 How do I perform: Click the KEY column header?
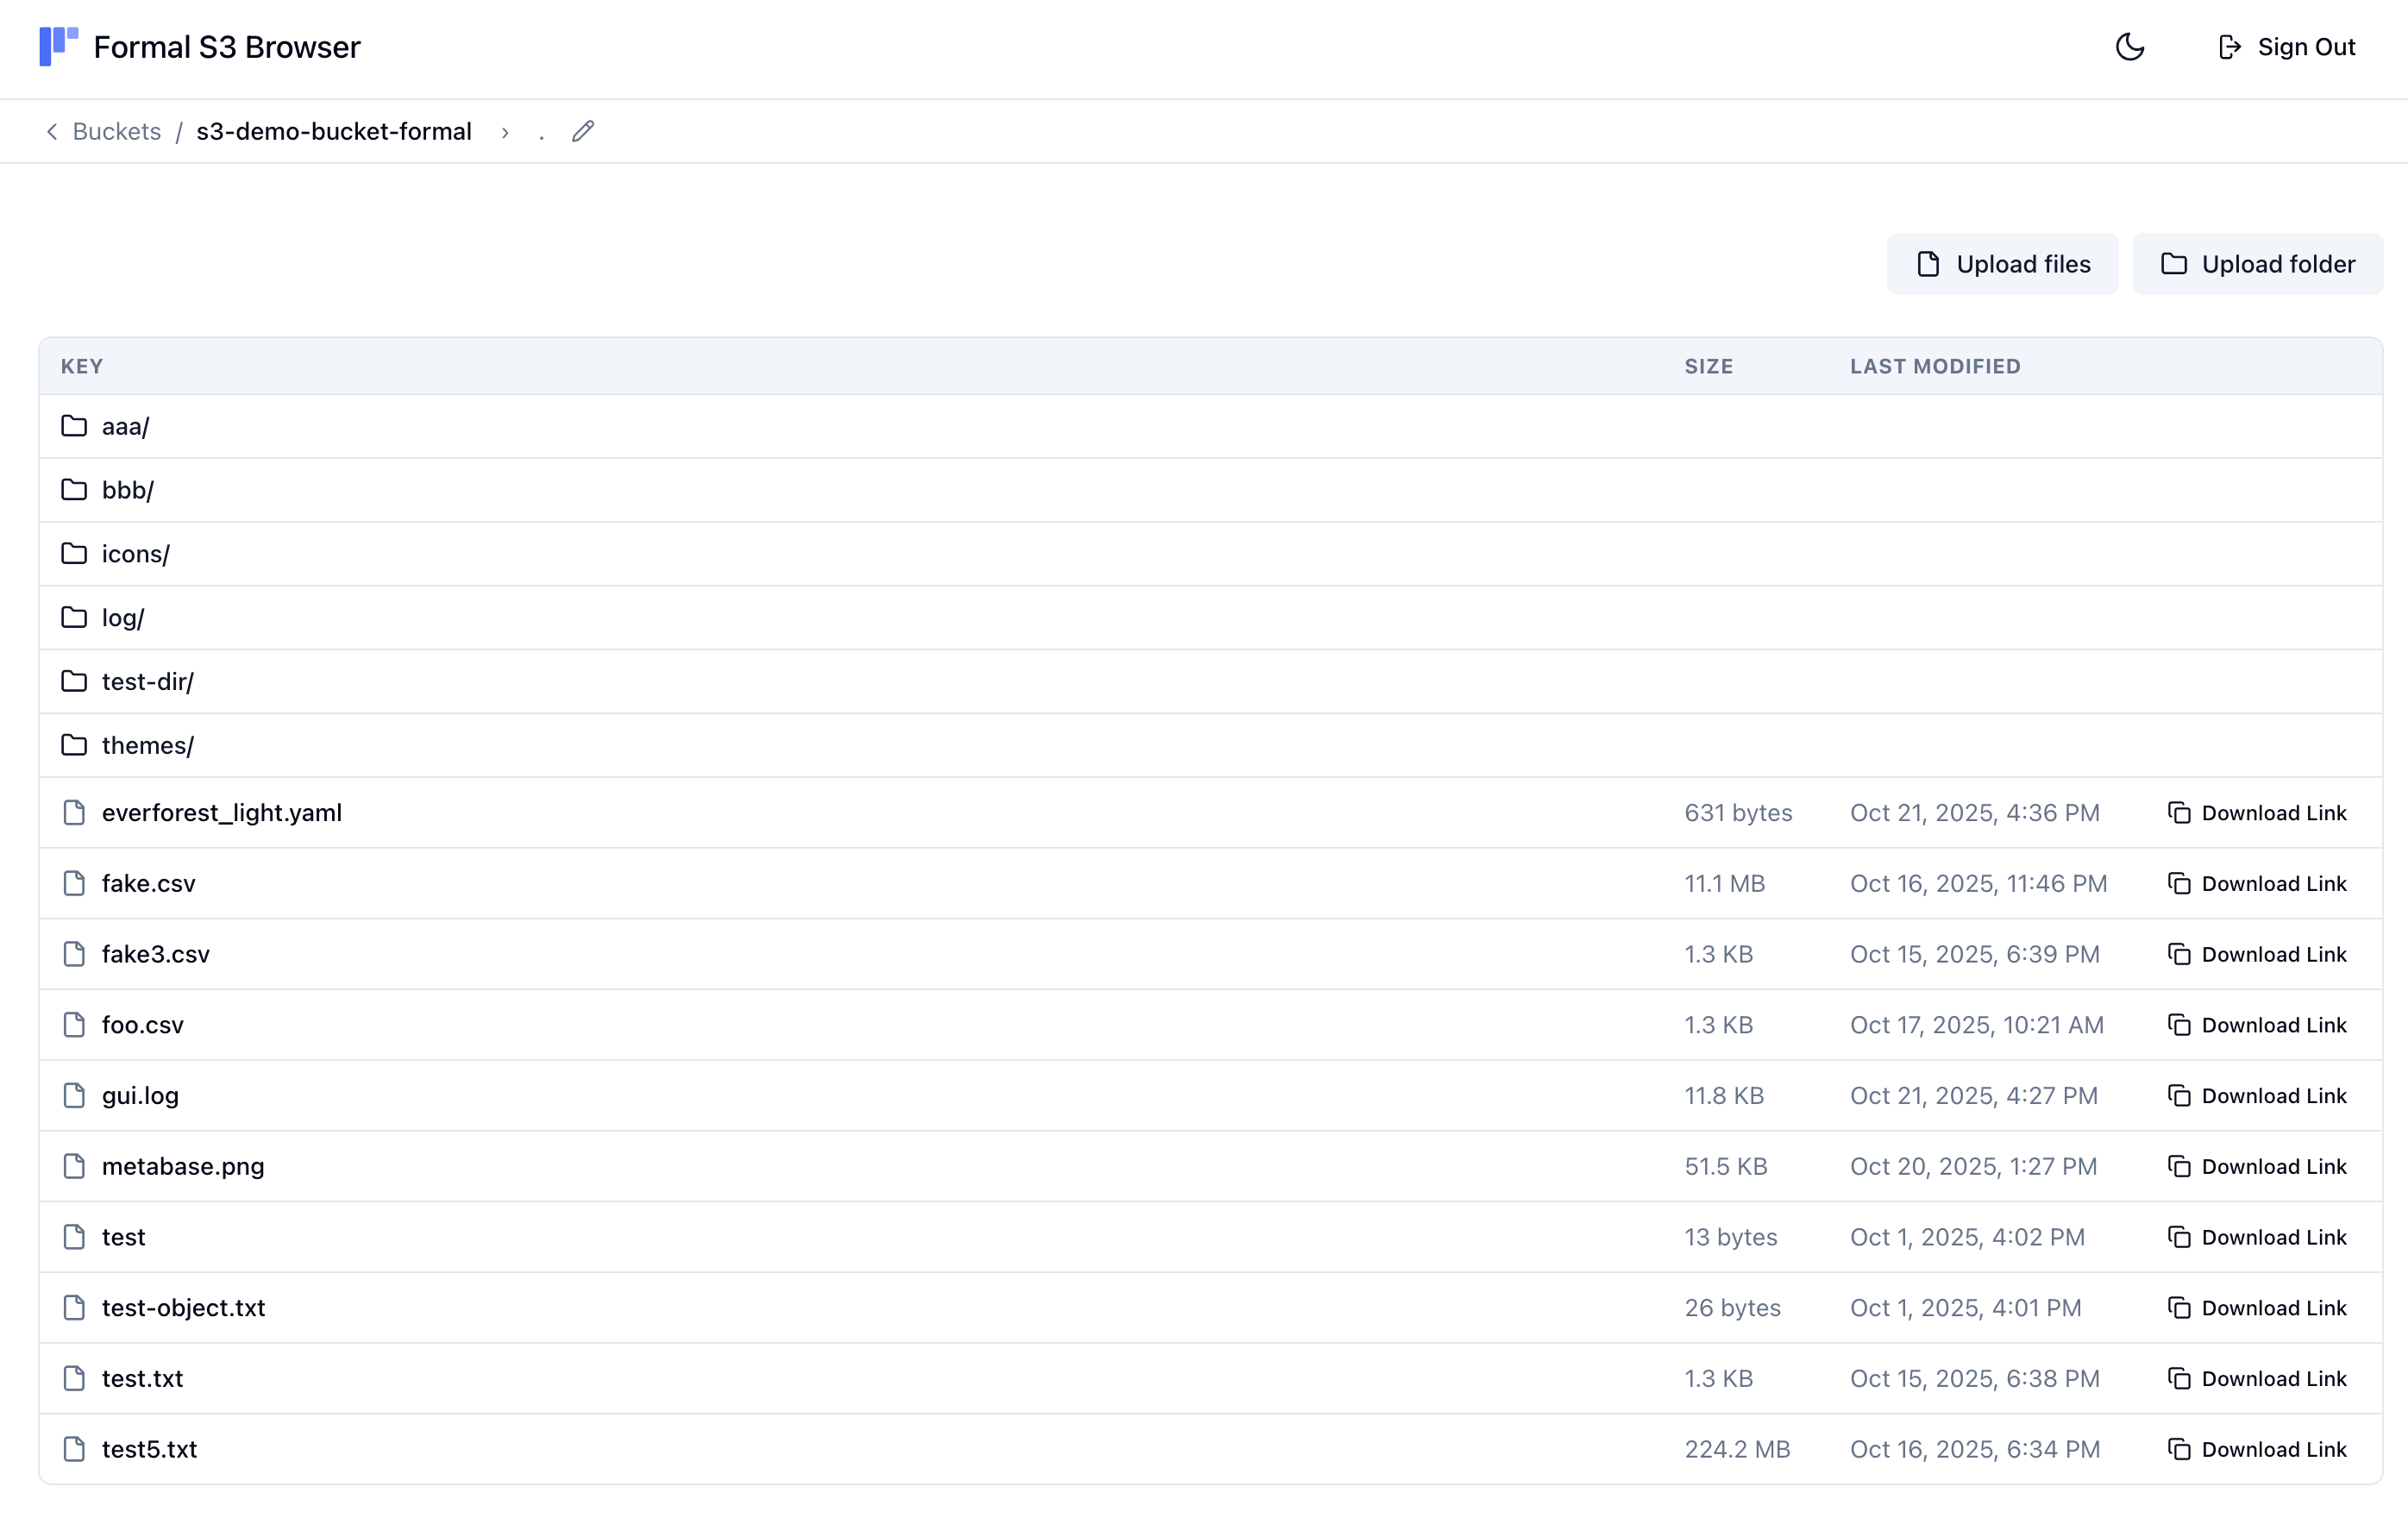[82, 366]
